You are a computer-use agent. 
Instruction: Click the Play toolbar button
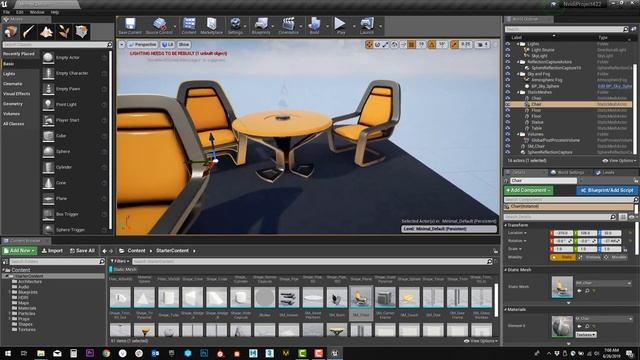[340, 26]
